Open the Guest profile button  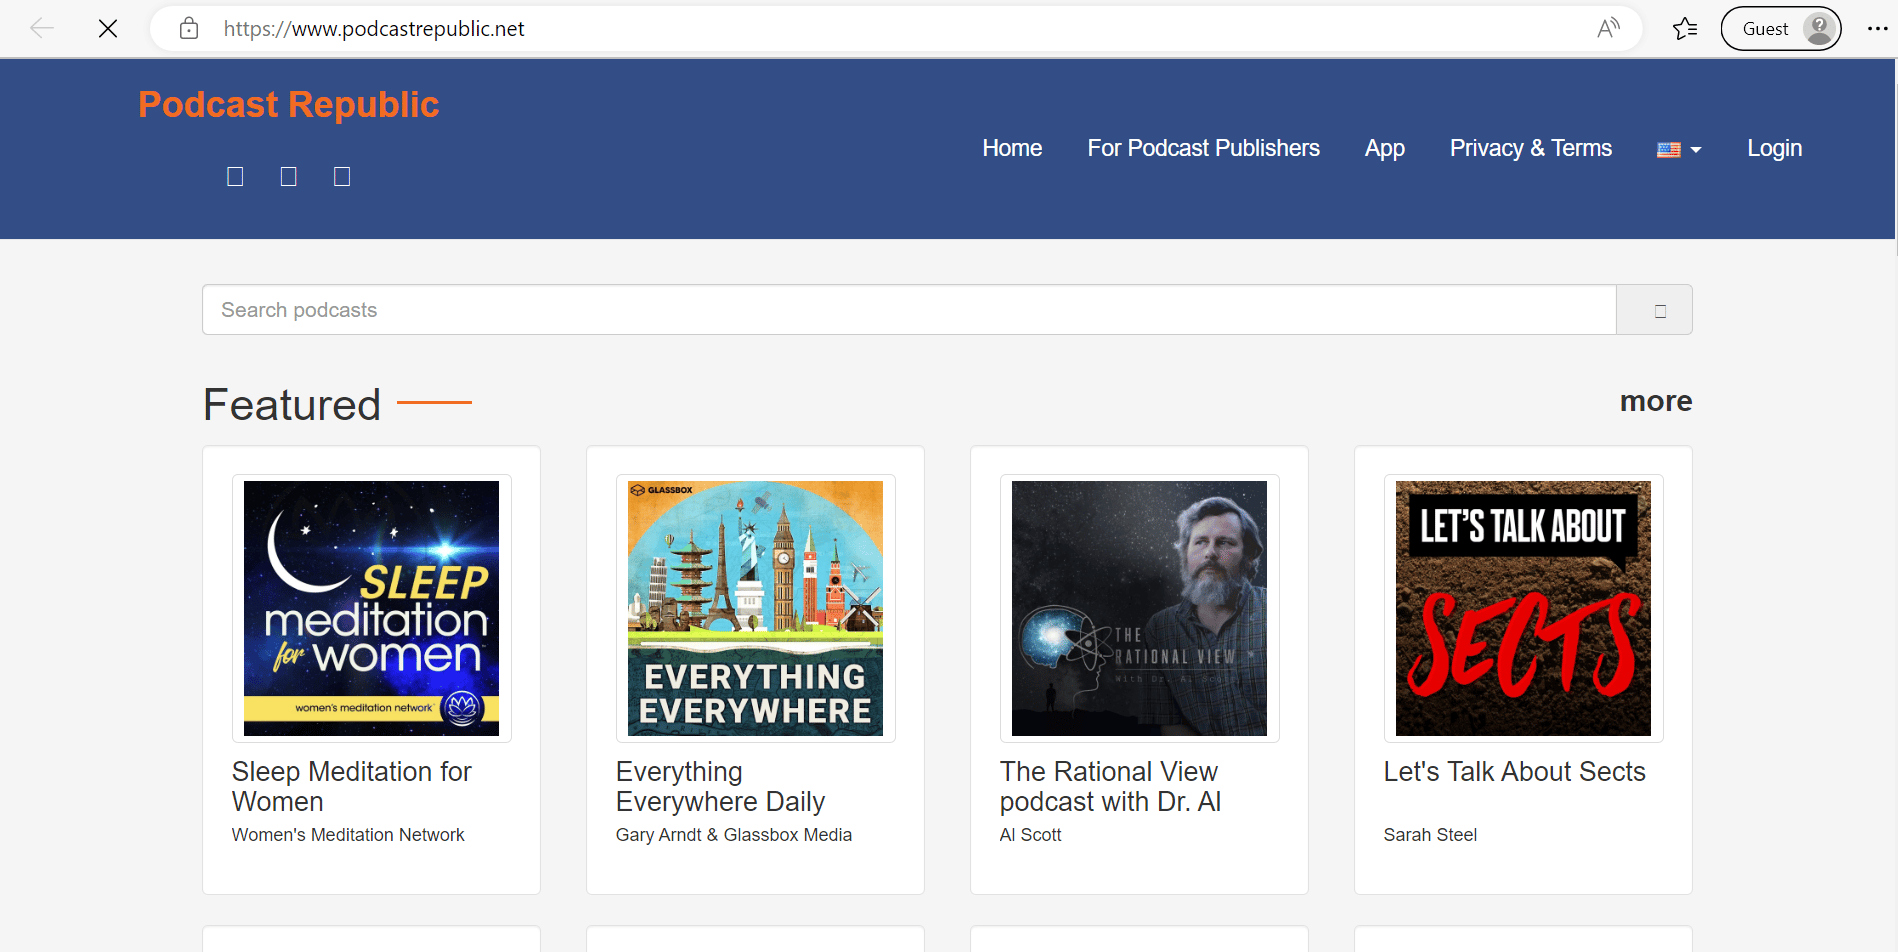[x=1781, y=29]
